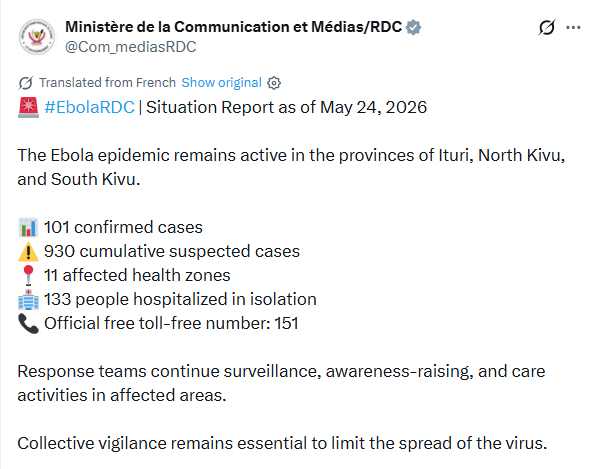Click the hospital emoji before 133 people
The image size is (597, 469).
click(x=29, y=300)
